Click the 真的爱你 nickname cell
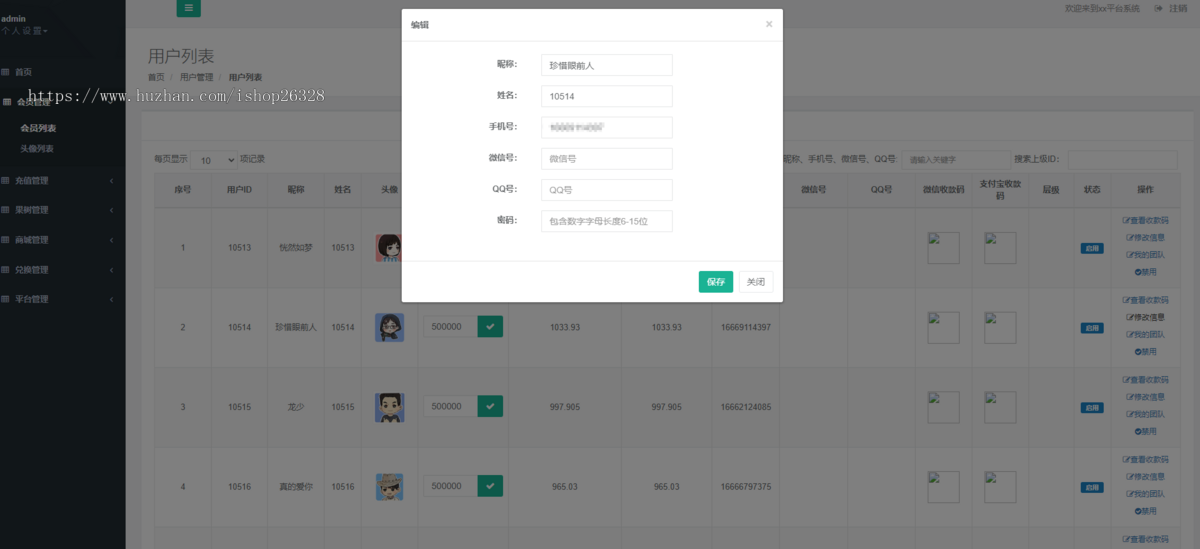 pos(296,487)
